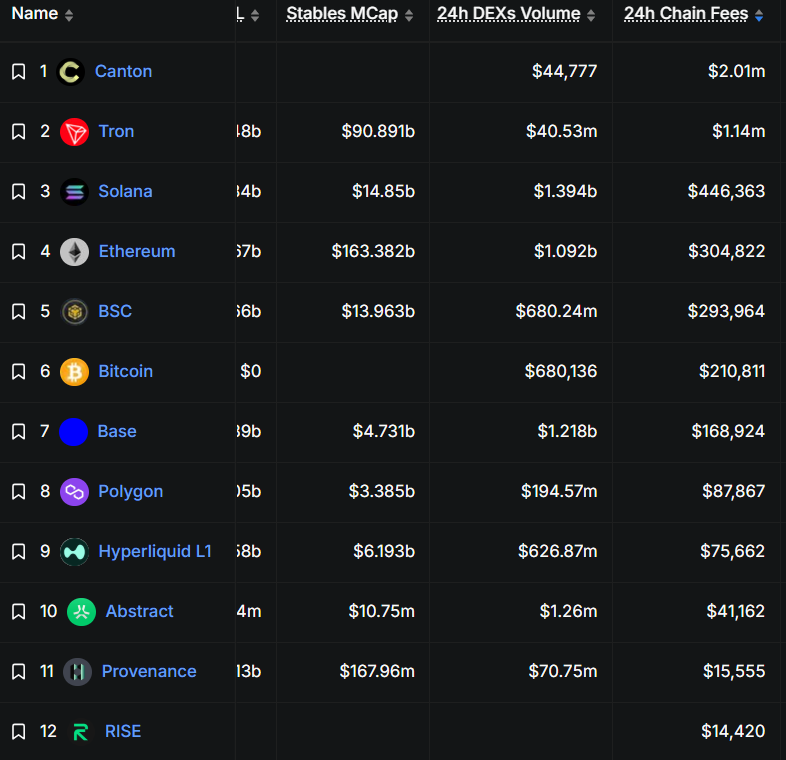Click the 24h Chain Fees header
This screenshot has width=786, height=760.
pos(686,14)
